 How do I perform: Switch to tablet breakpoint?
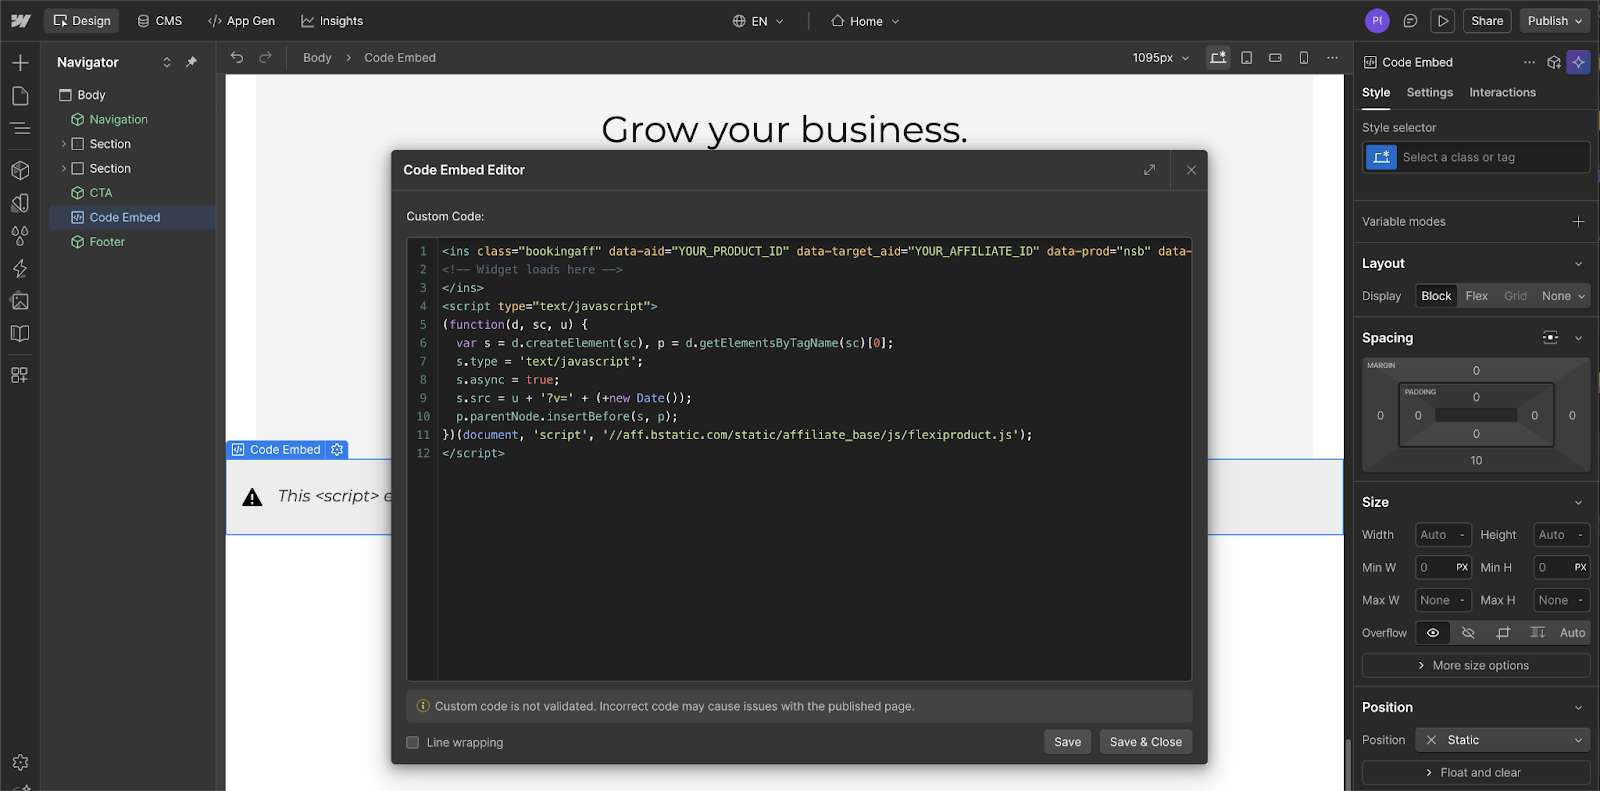click(1247, 58)
